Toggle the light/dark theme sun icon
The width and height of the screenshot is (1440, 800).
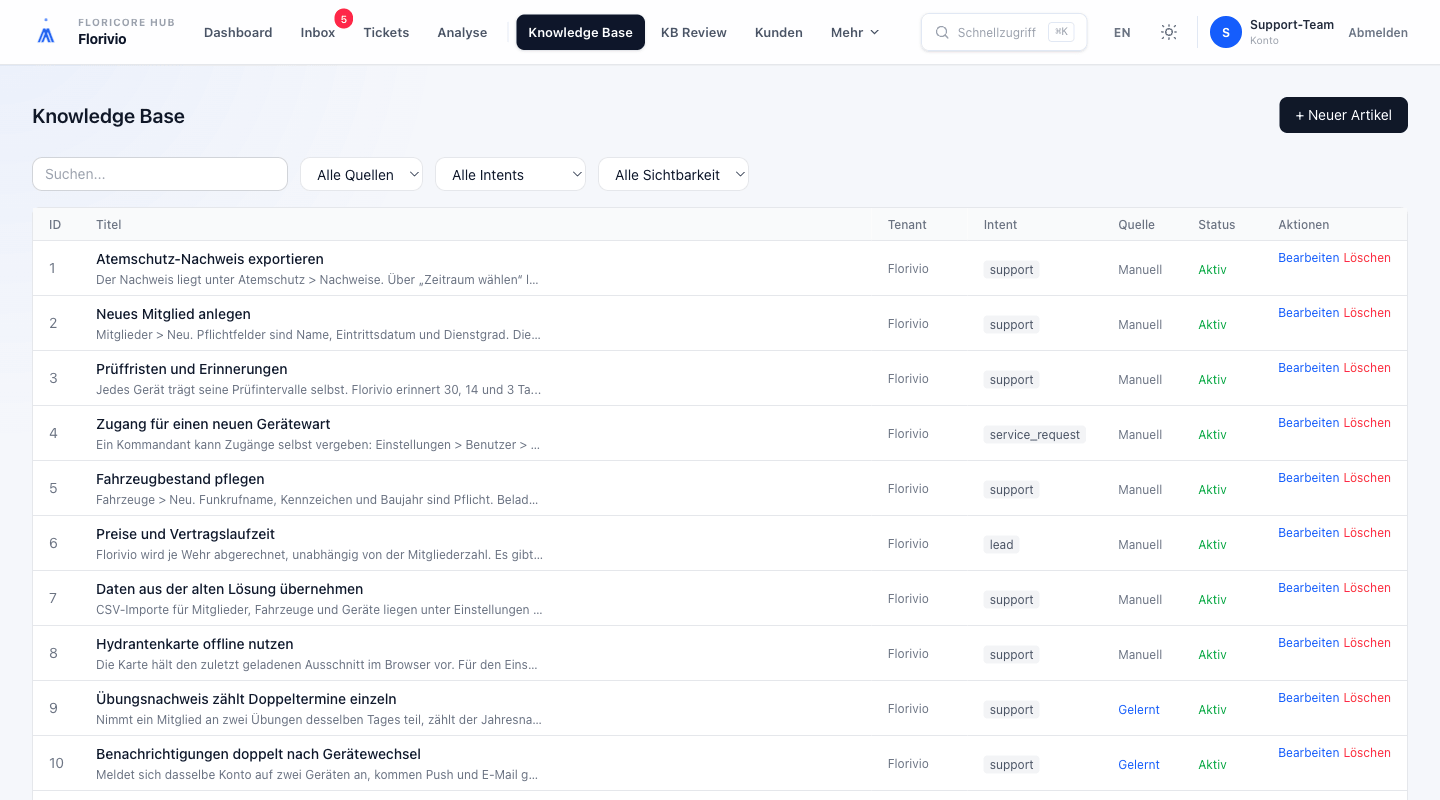tap(1168, 32)
